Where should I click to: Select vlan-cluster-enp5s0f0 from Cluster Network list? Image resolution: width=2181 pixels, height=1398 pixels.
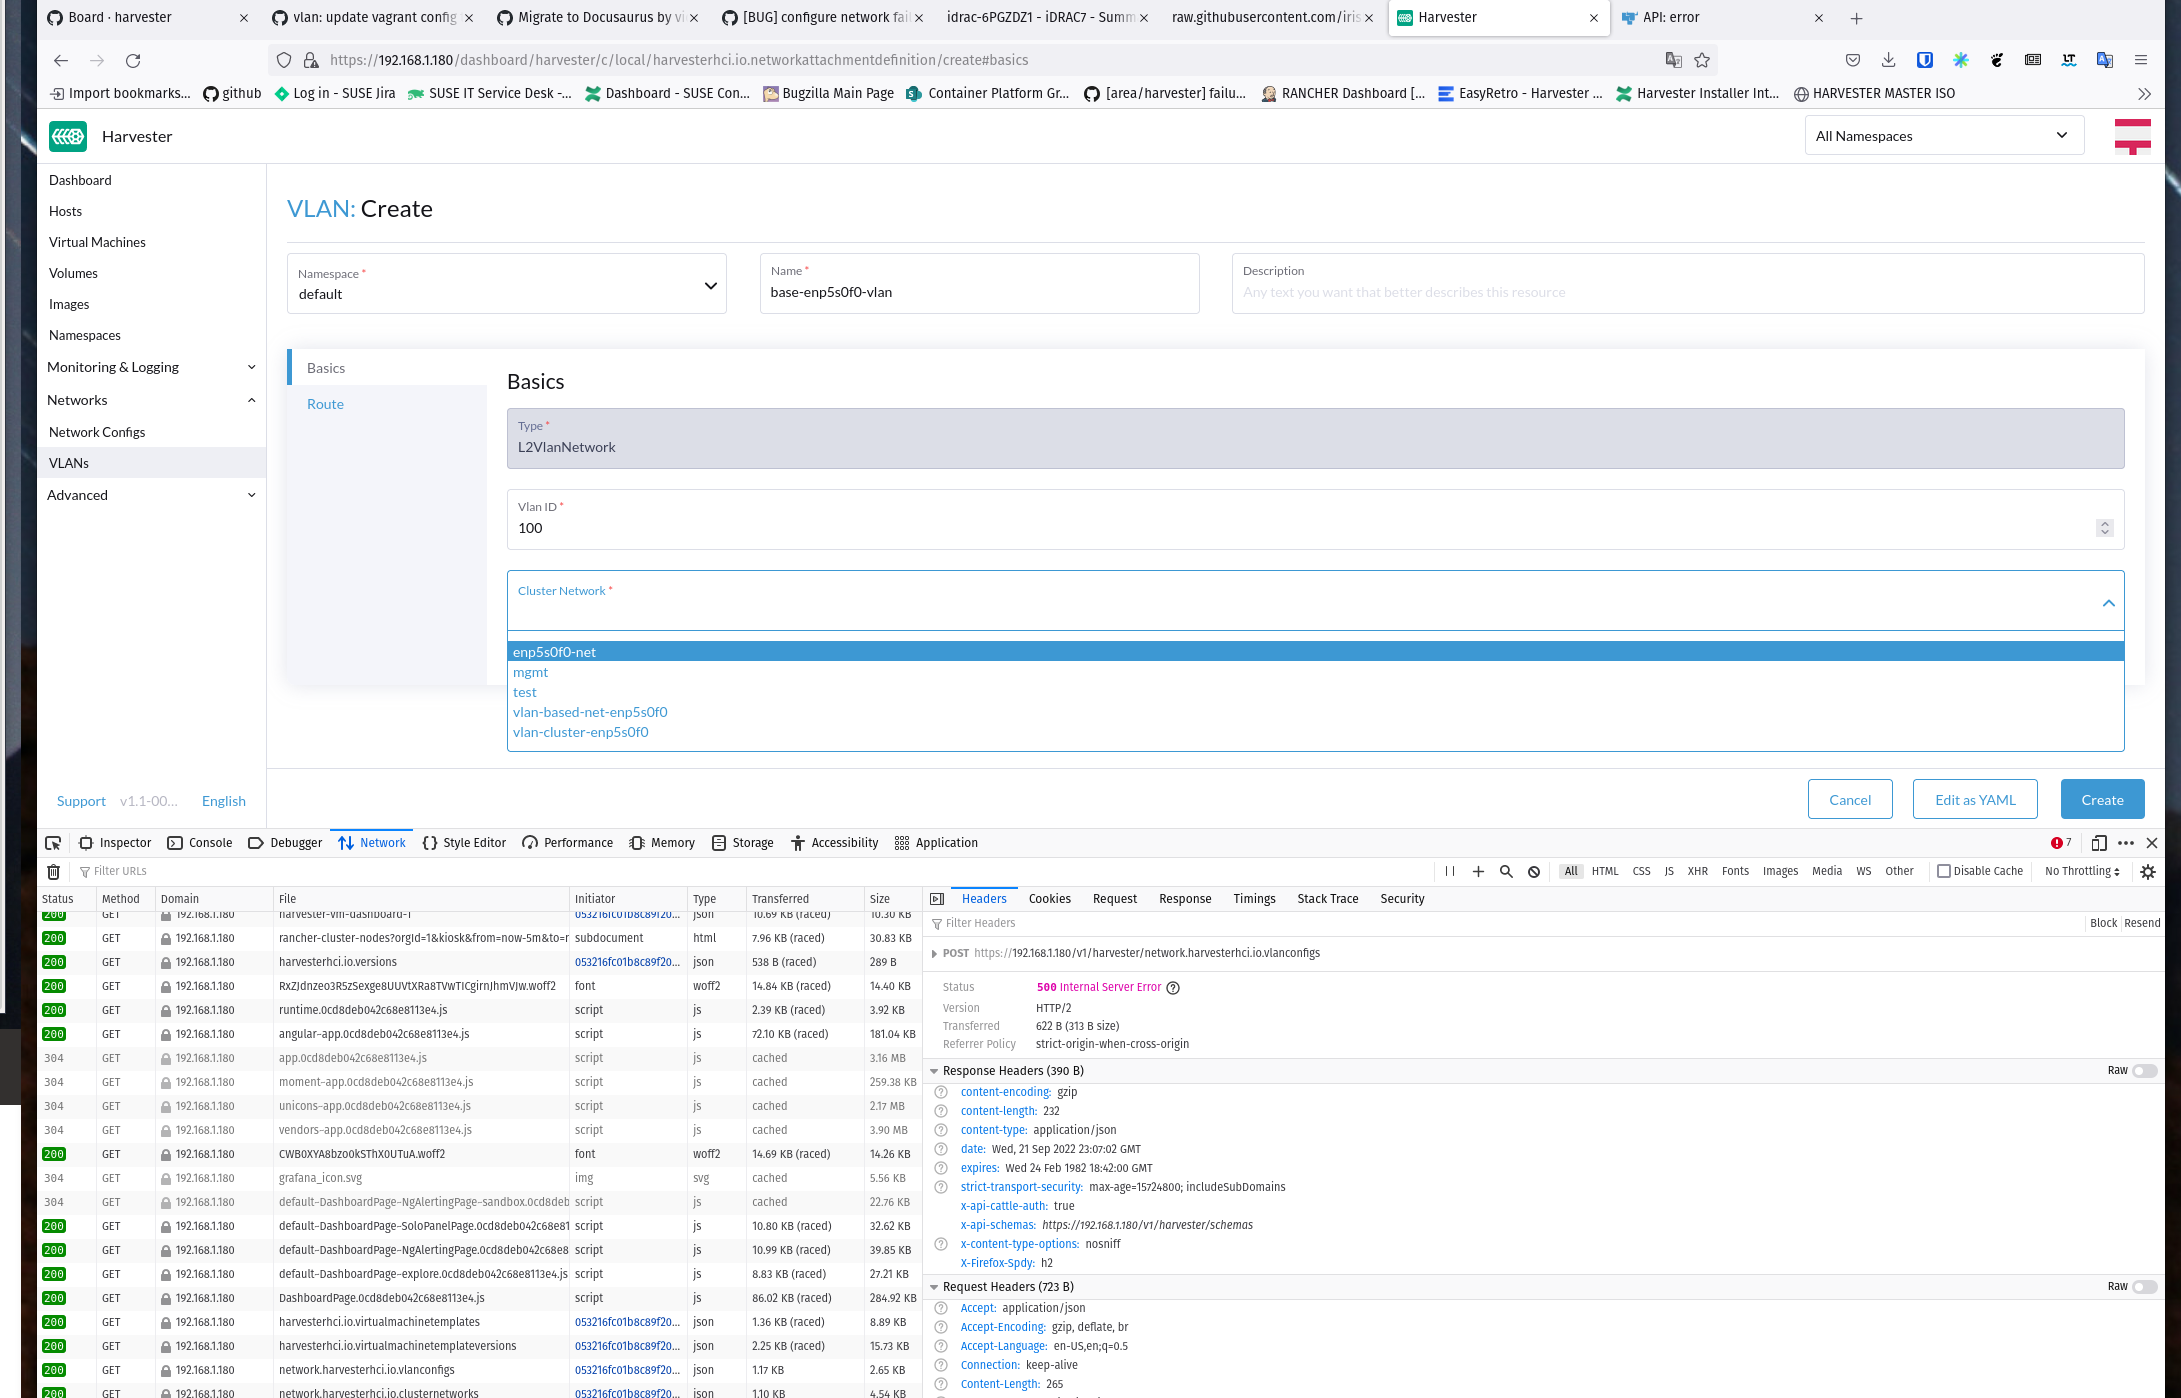[580, 732]
